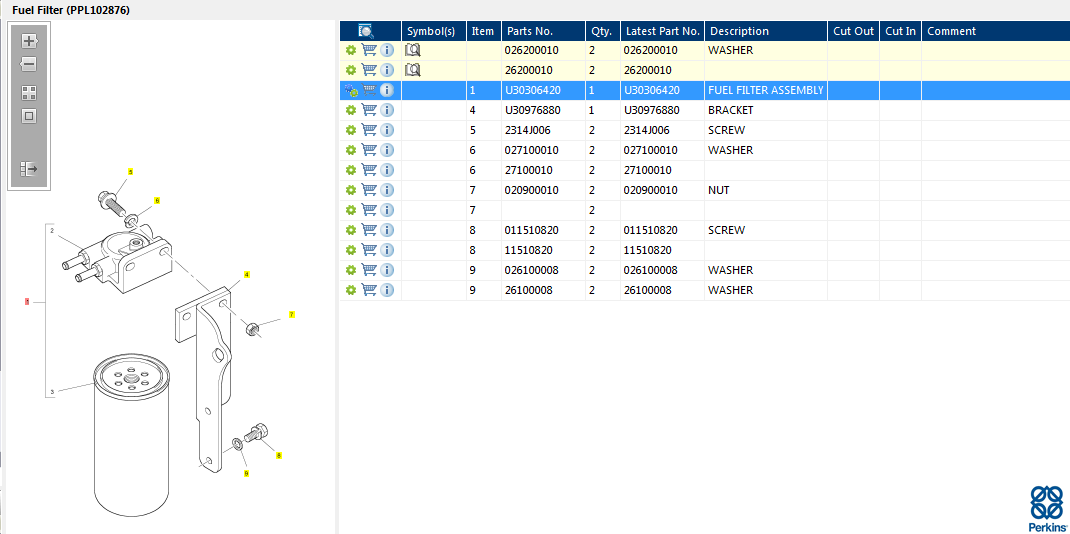
Task: Select callout number 4 on diagram
Action: pos(247,274)
